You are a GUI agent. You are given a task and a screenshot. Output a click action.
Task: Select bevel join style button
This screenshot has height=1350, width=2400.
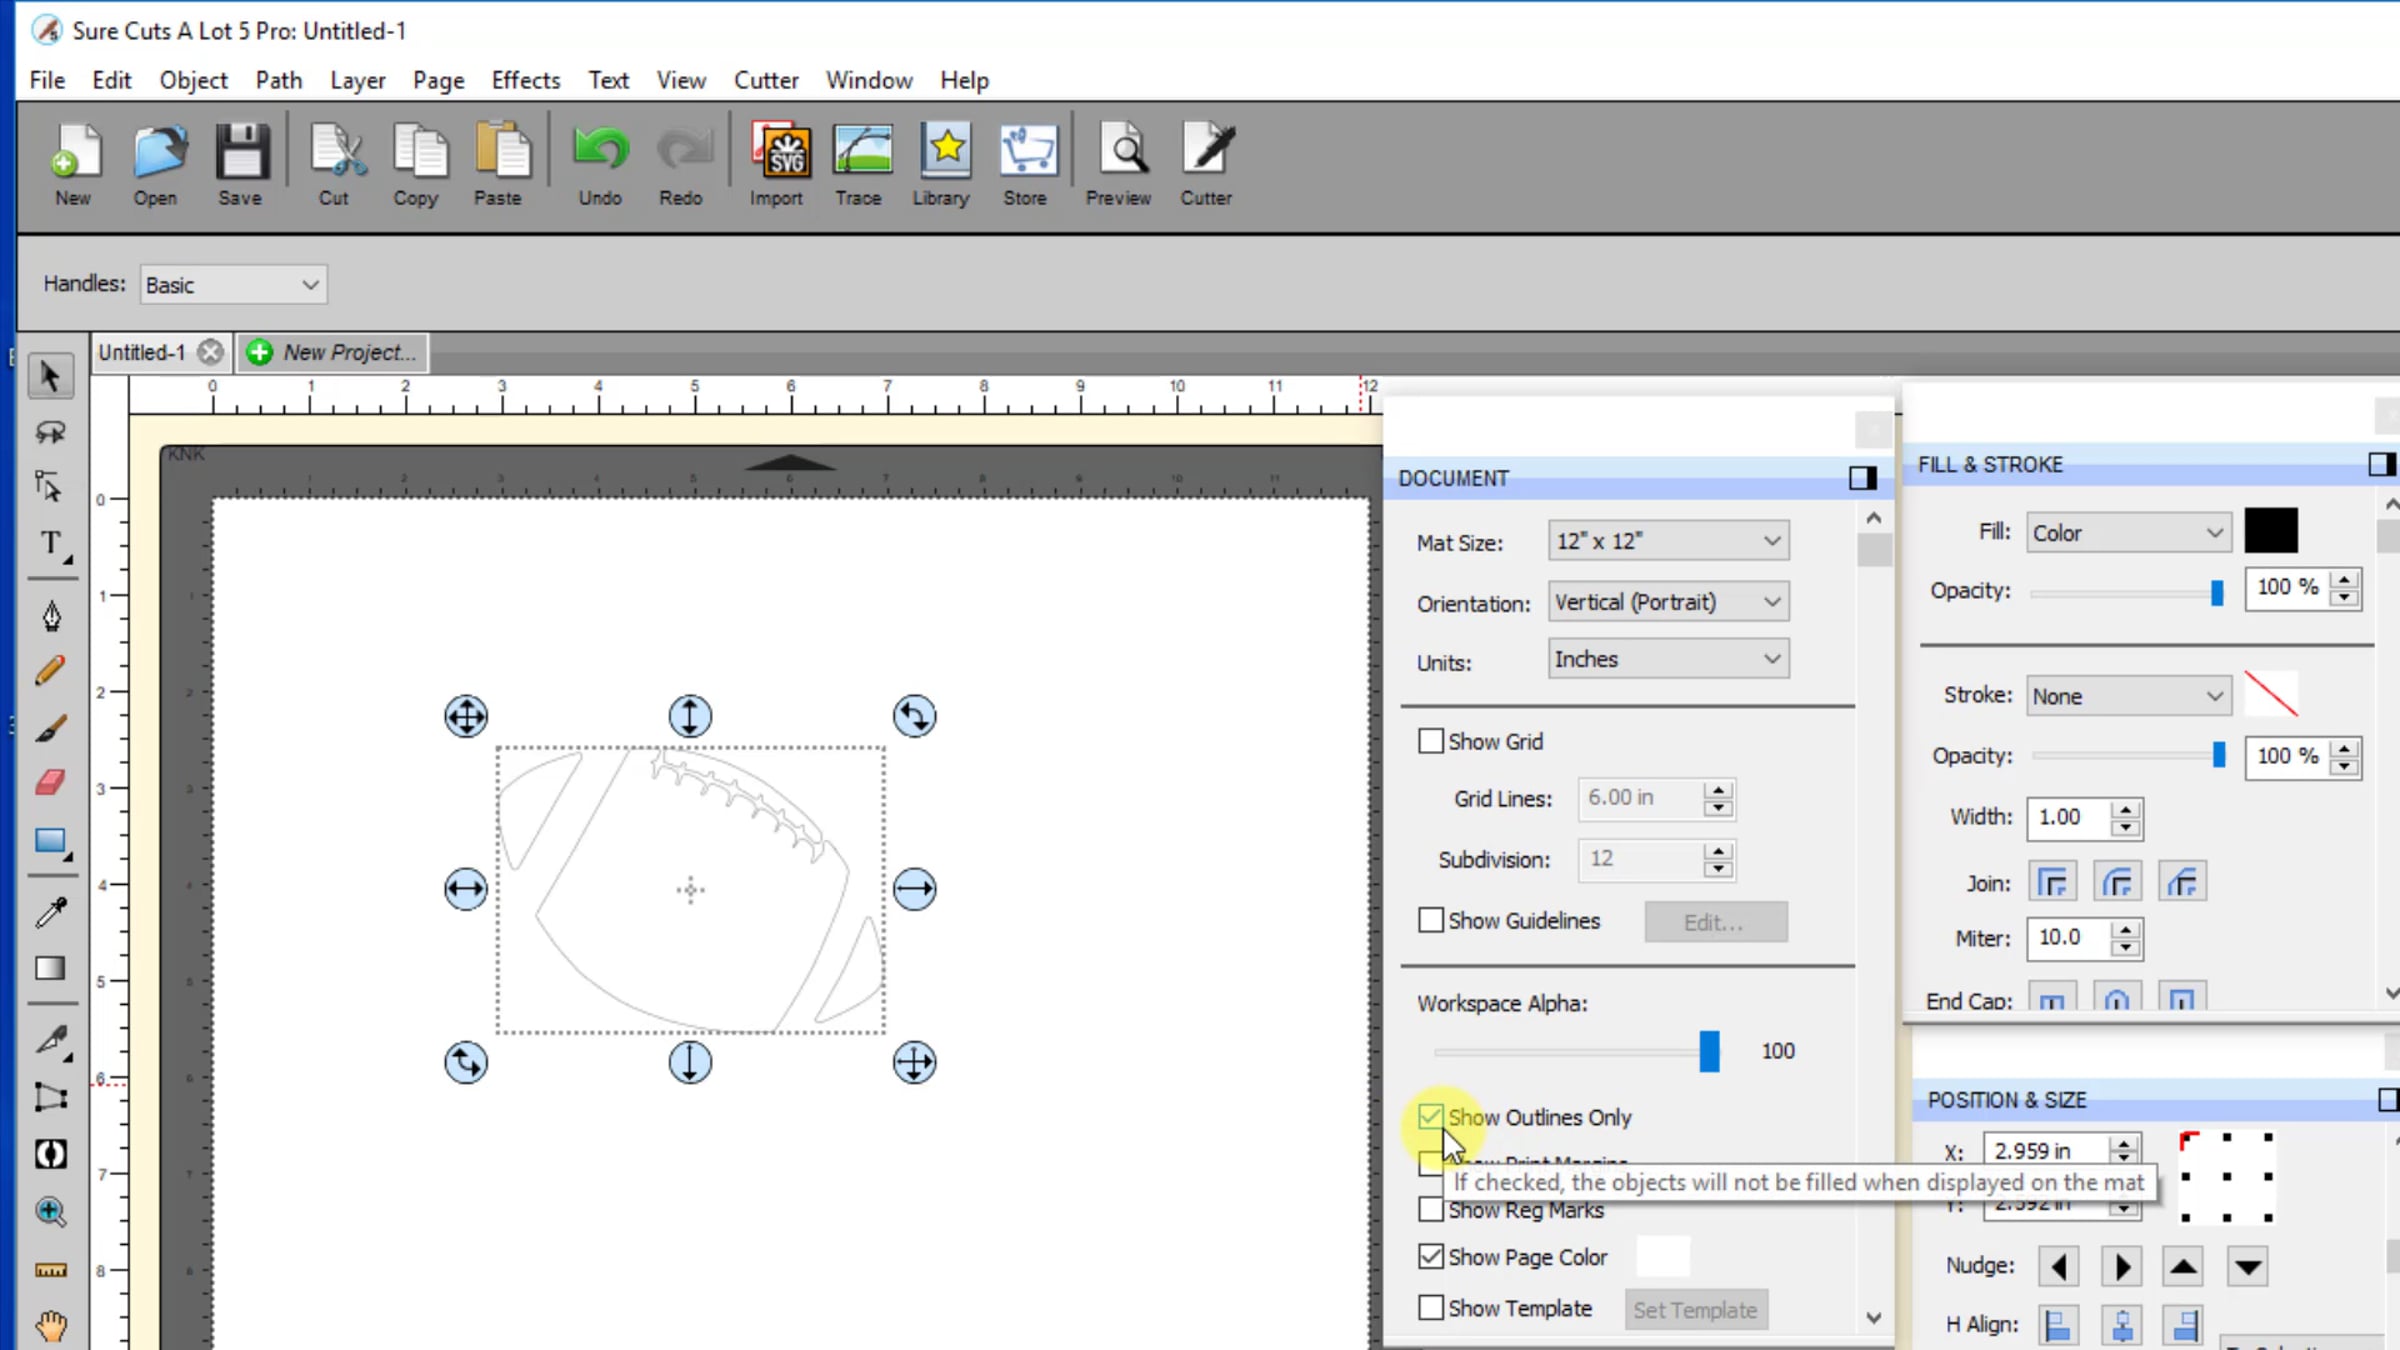(x=2182, y=882)
